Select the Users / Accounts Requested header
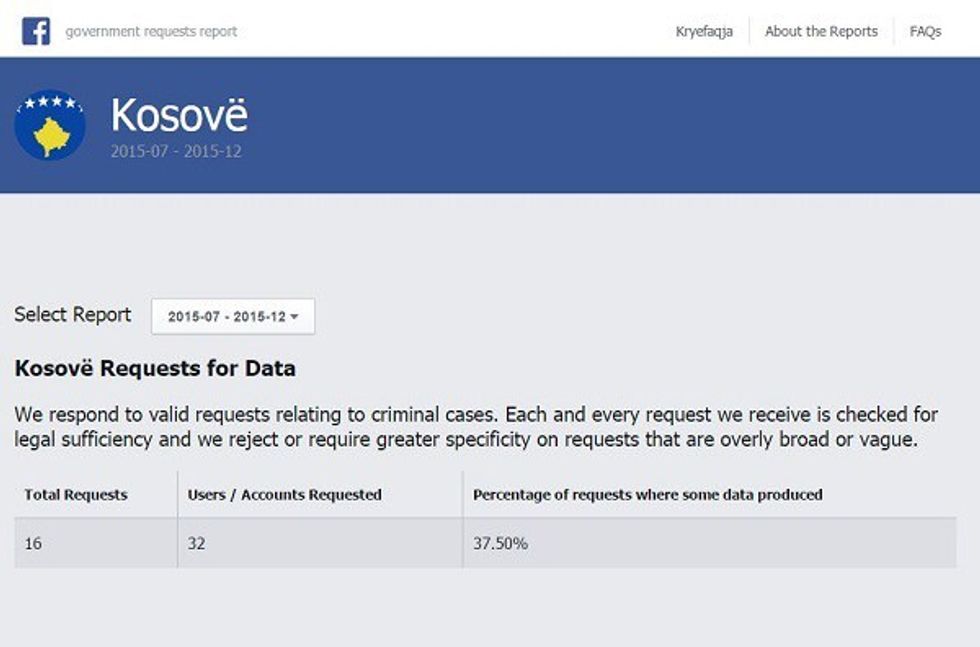Viewport: 980px width, 647px height. point(284,494)
